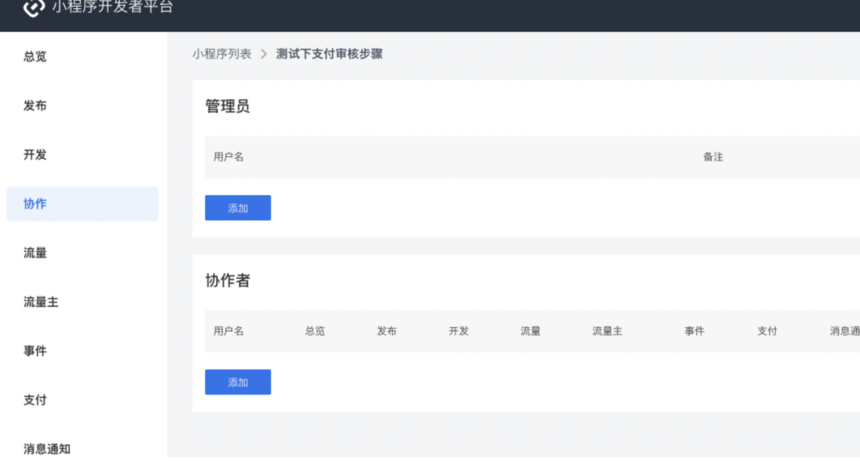Screen dimensions: 860x461
Task: Click the 发布 column header in collaborator table
Action: [387, 331]
